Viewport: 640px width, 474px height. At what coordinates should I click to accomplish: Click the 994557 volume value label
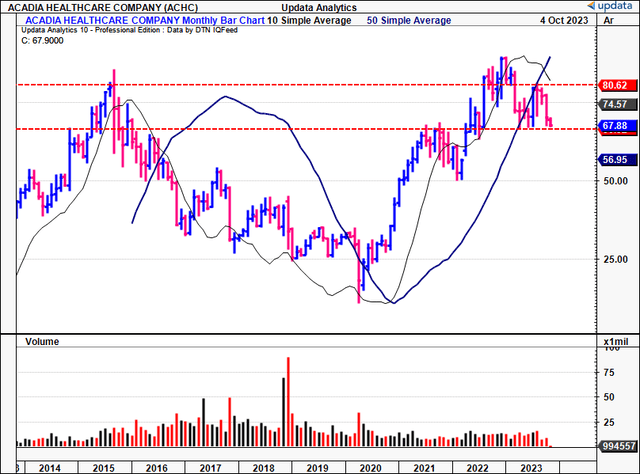[619, 446]
